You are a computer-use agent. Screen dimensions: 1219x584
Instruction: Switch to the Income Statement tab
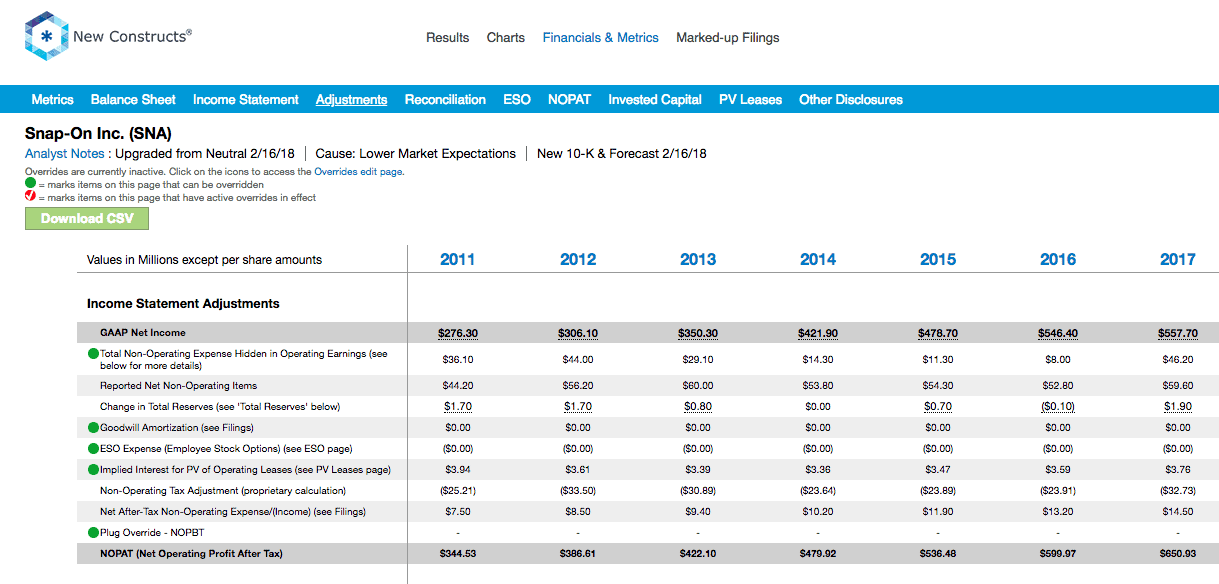(x=245, y=100)
